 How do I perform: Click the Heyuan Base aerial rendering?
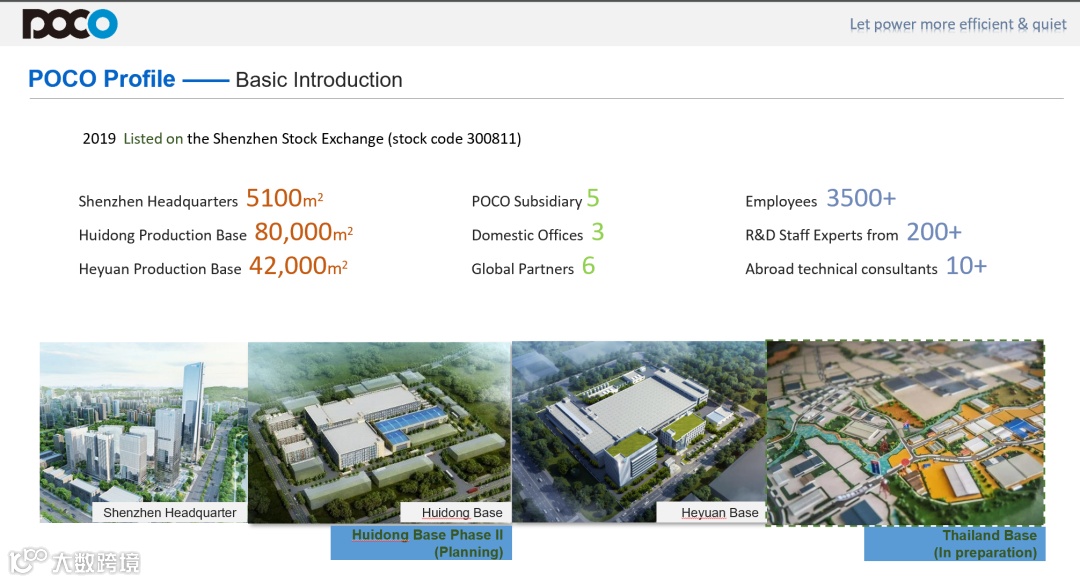click(638, 432)
